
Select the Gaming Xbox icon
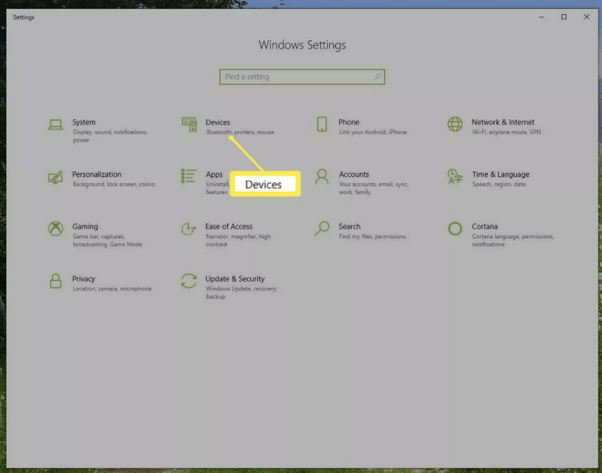(56, 228)
